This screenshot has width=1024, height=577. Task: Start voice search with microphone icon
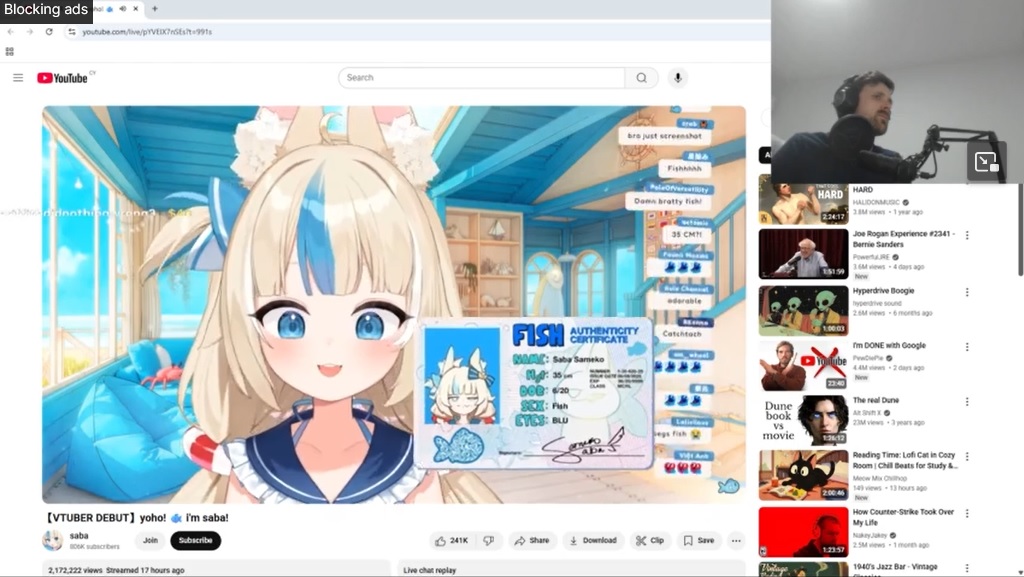(678, 78)
